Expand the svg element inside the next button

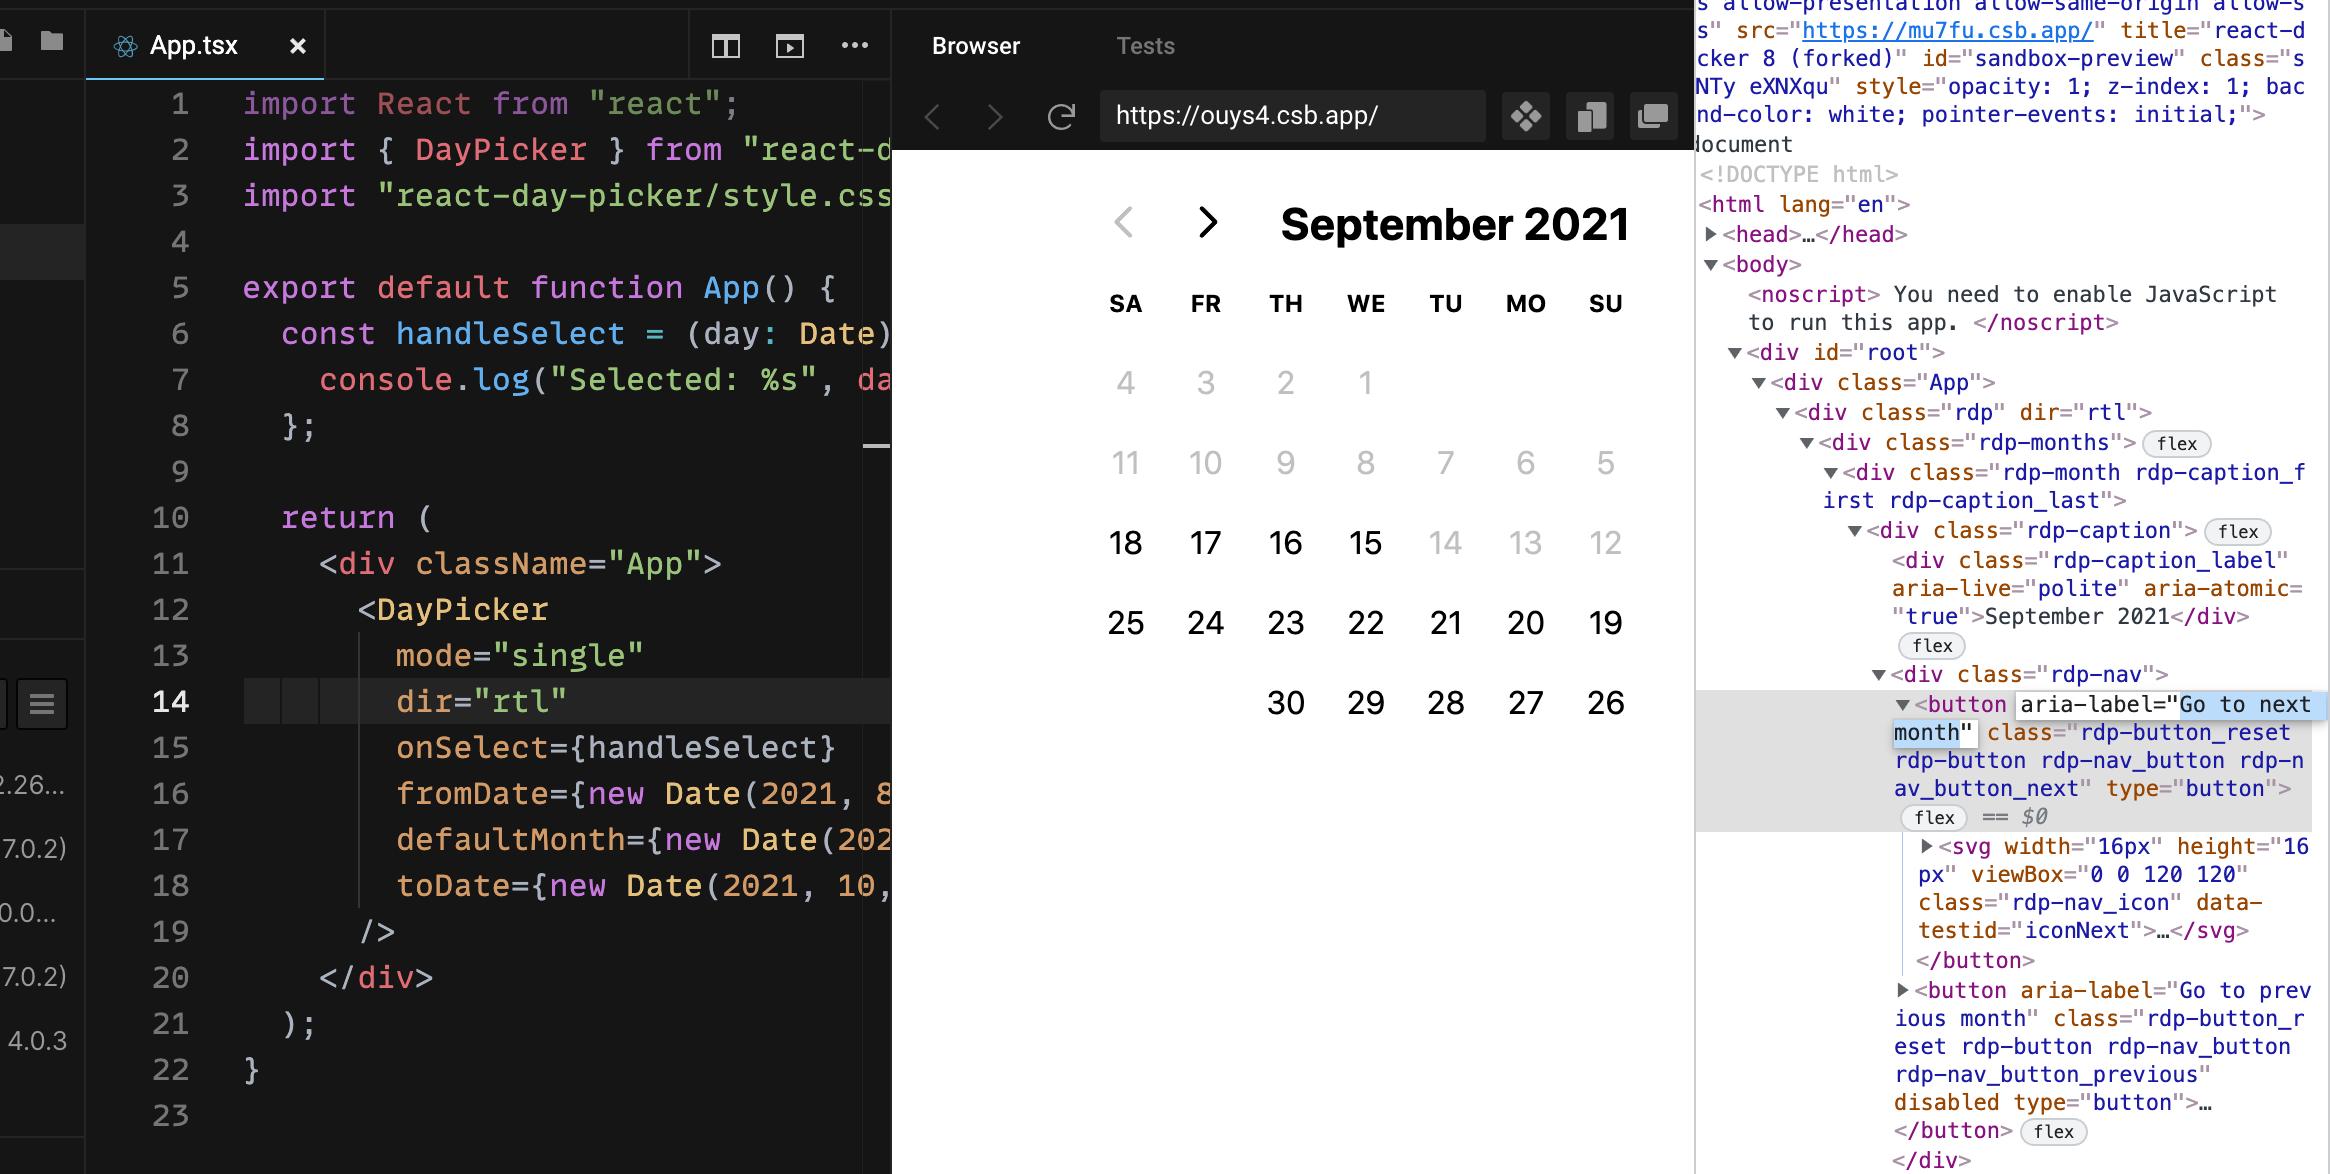(x=1925, y=845)
